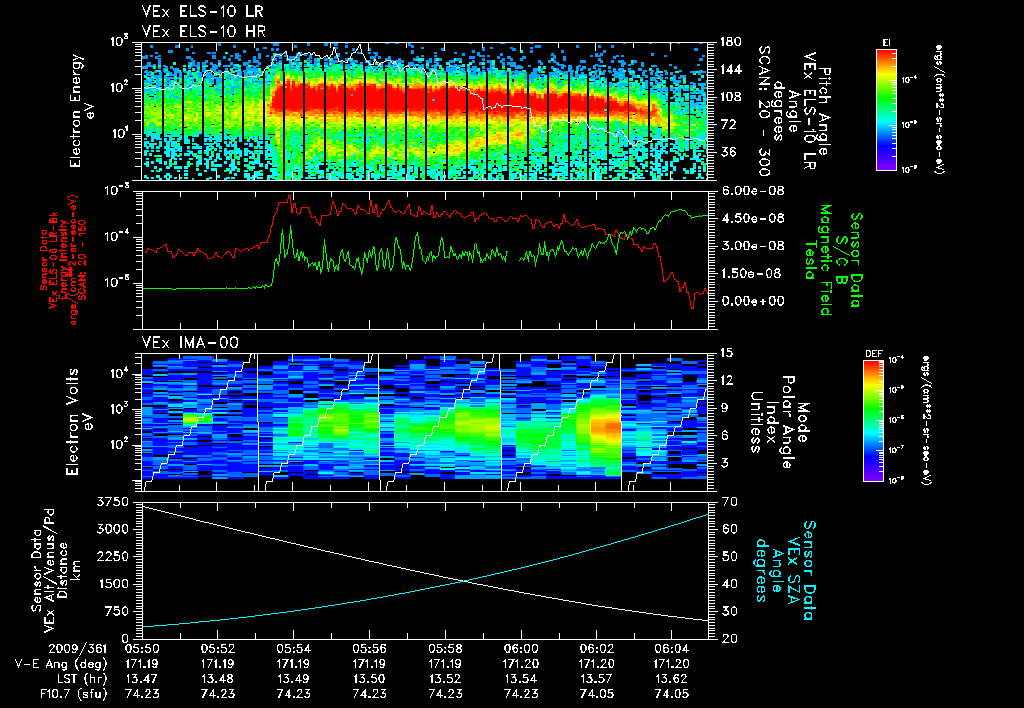Click the 'El' label above the color bar

point(886,42)
